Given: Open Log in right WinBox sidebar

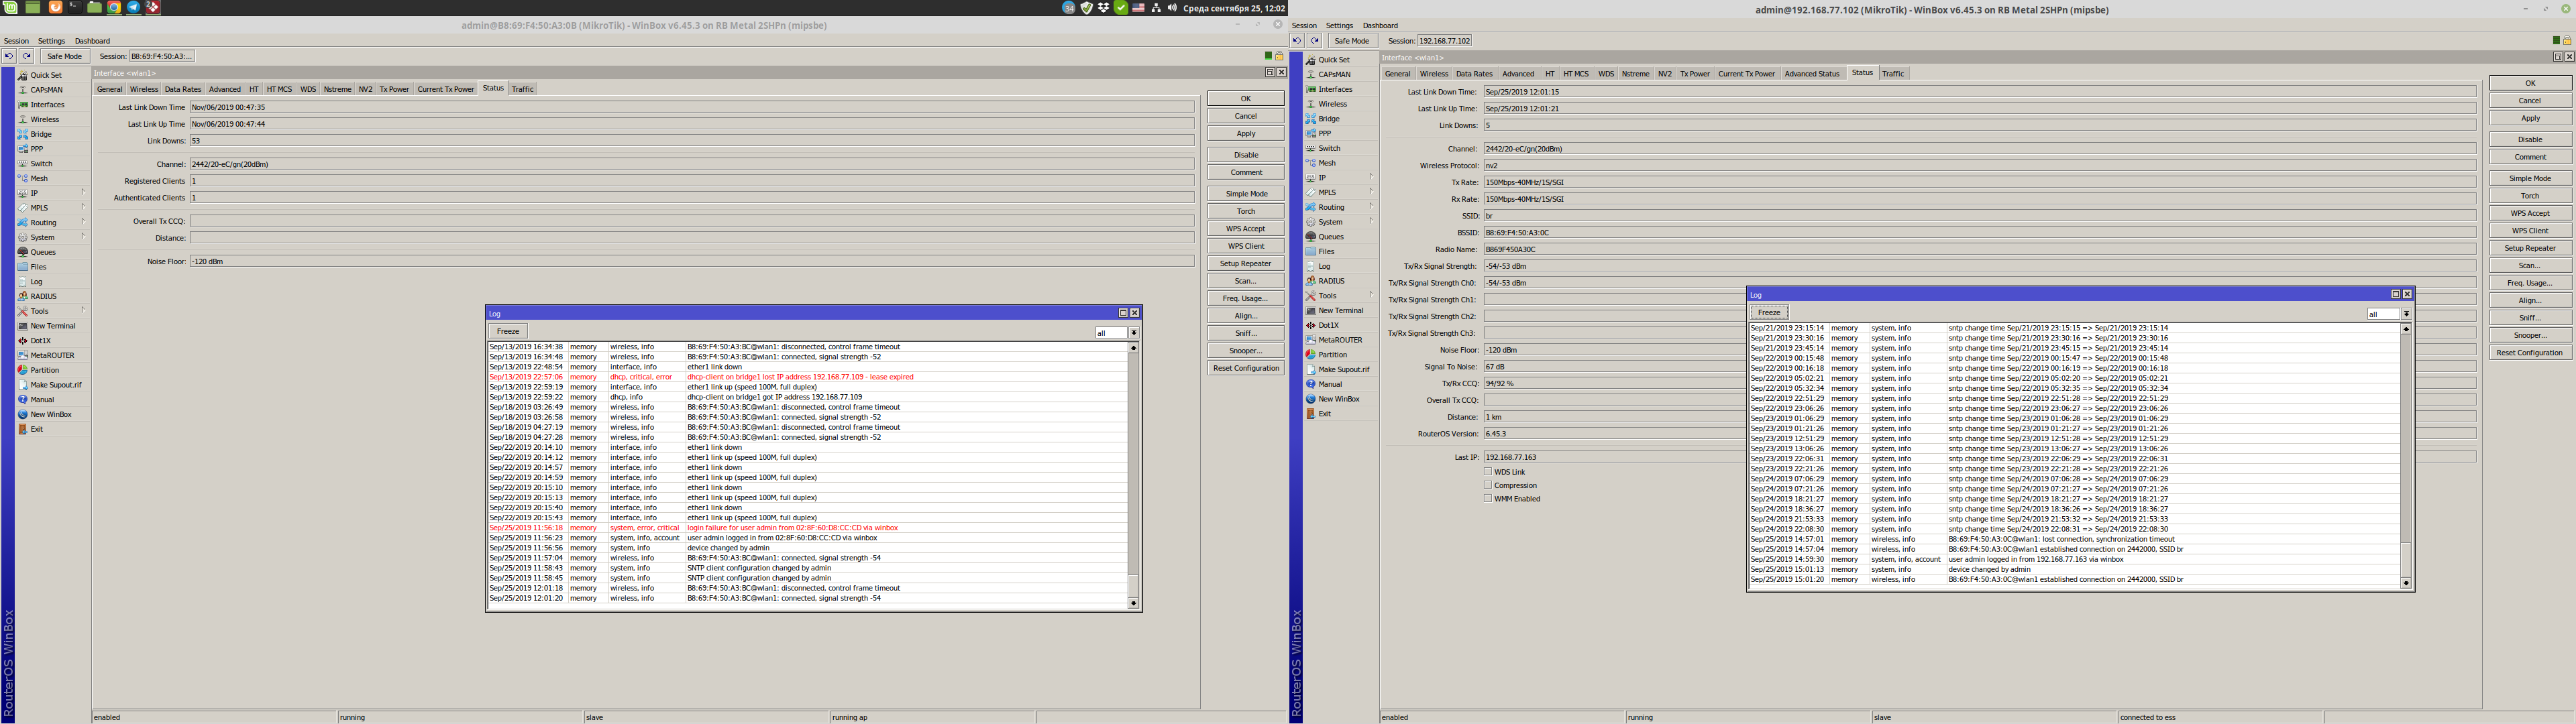Looking at the screenshot, I should pos(1324,266).
